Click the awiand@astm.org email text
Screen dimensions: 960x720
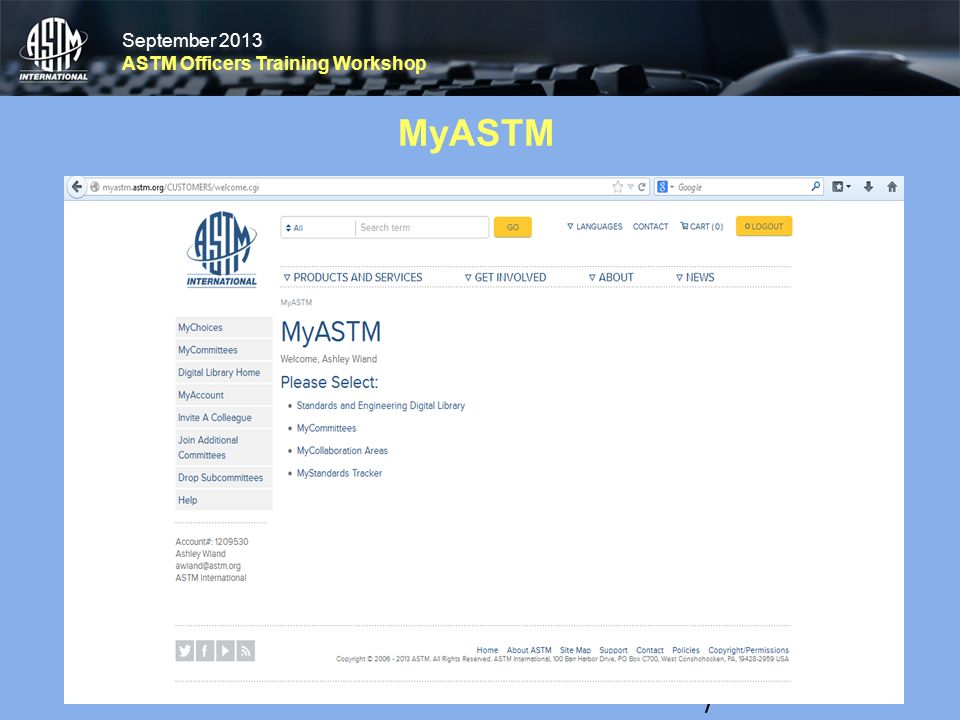208,566
